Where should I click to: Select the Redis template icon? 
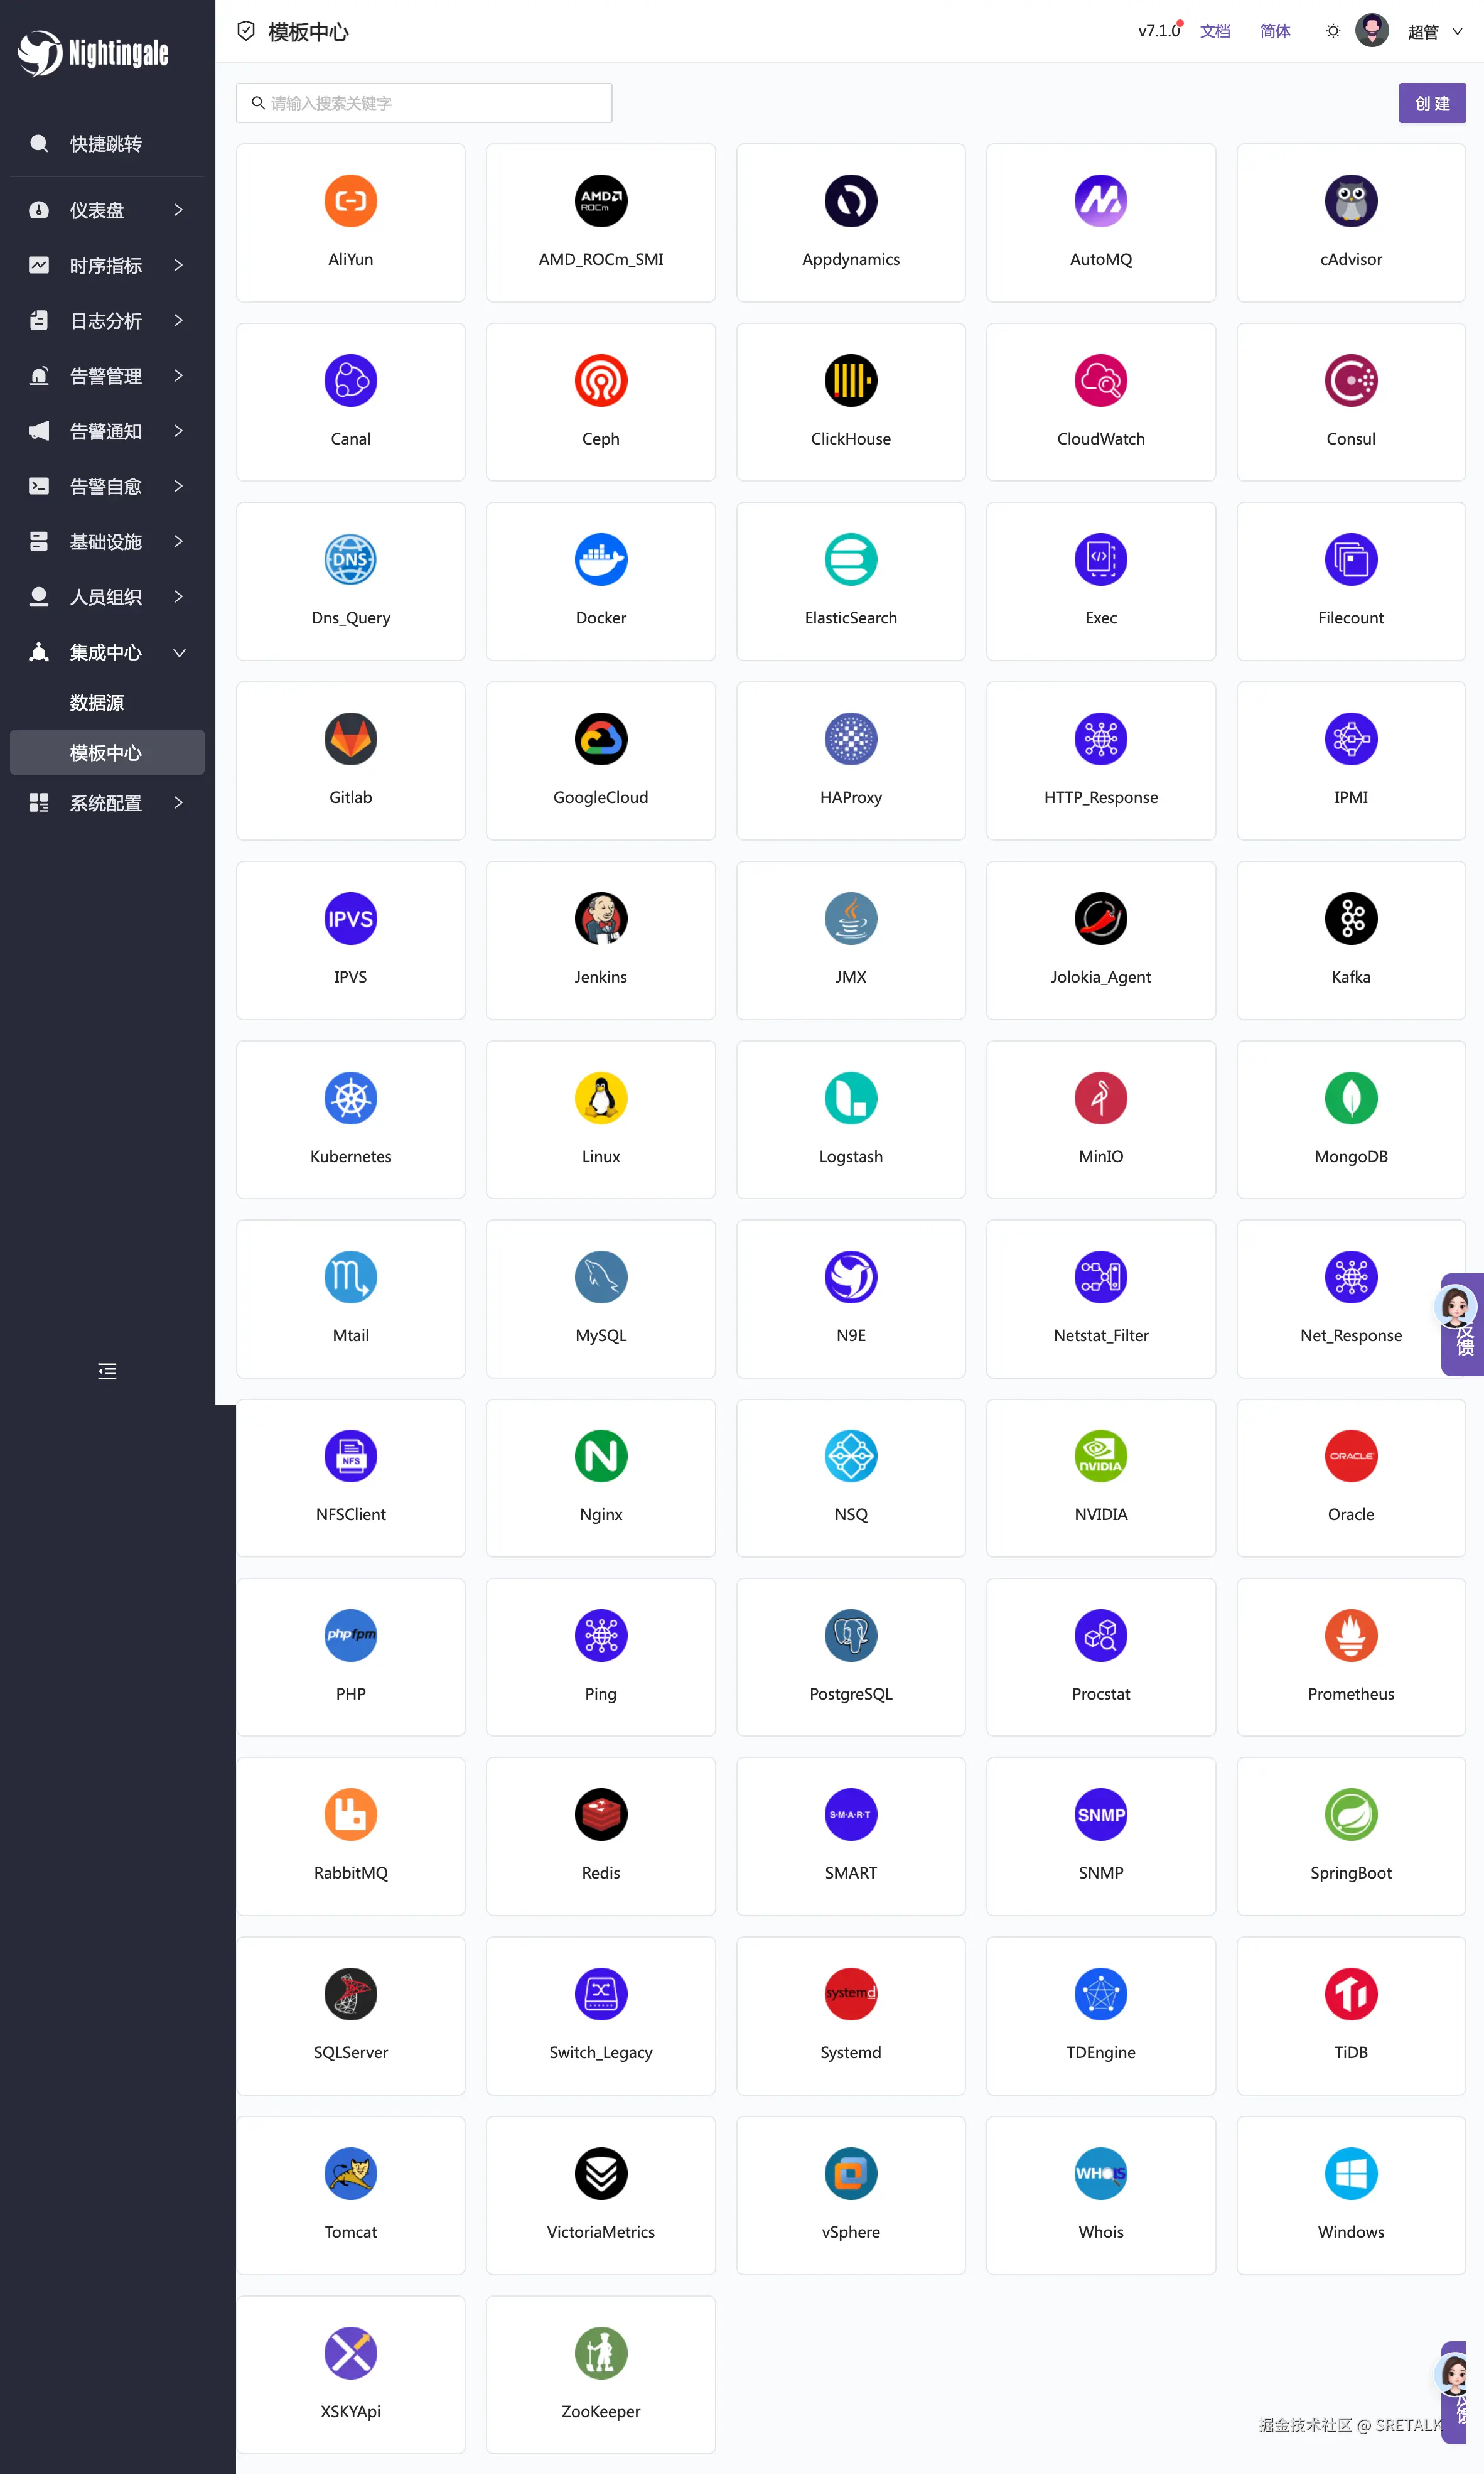pyautogui.click(x=600, y=1814)
